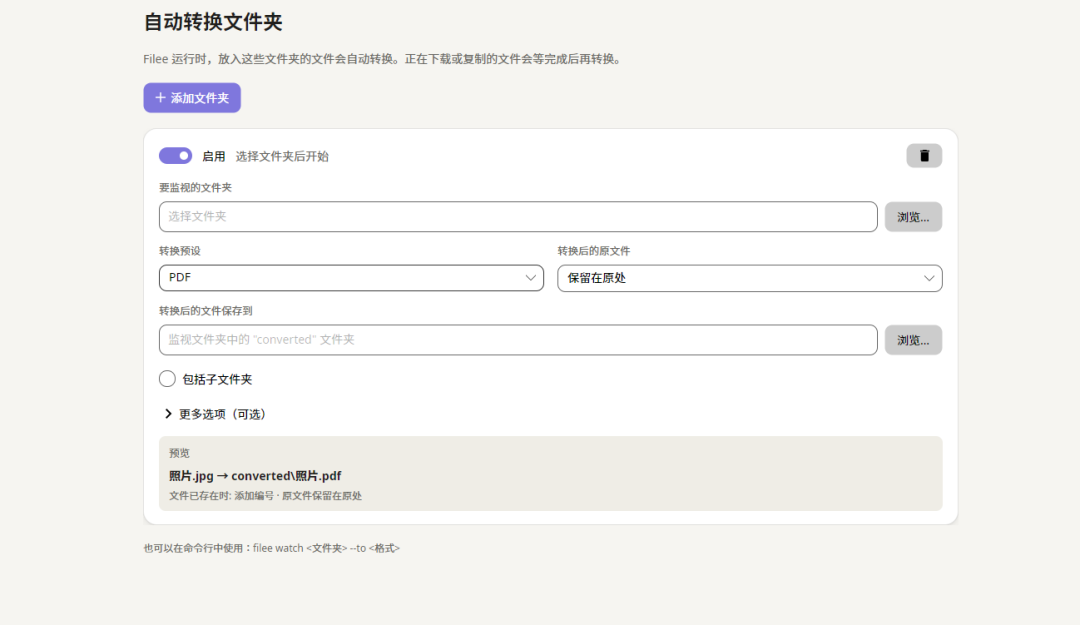Click the converted output folder input field
The image size is (1080, 625).
click(518, 340)
